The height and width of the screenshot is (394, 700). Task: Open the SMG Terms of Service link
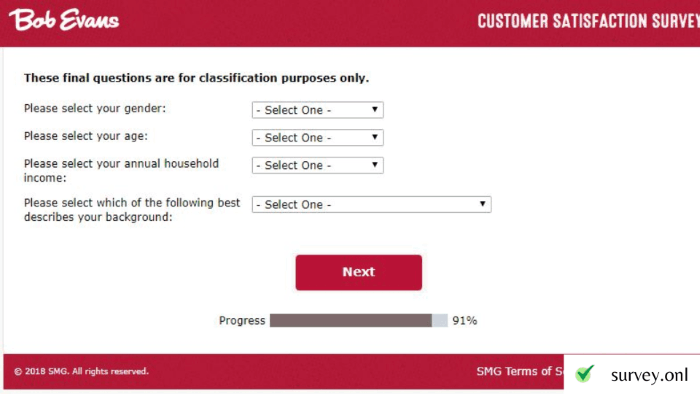[520, 371]
